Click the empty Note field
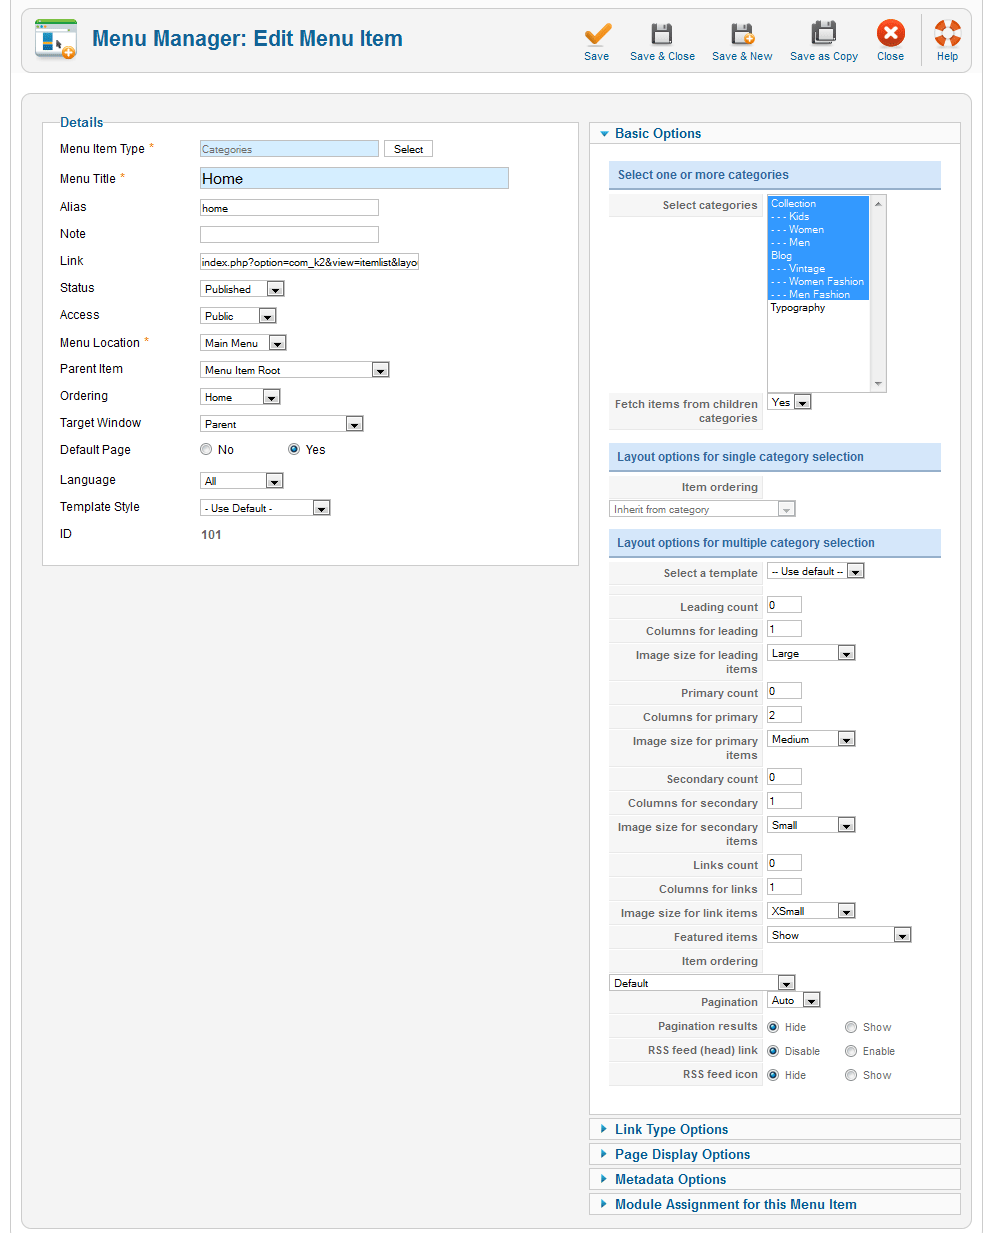The image size is (992, 1233). point(289,235)
